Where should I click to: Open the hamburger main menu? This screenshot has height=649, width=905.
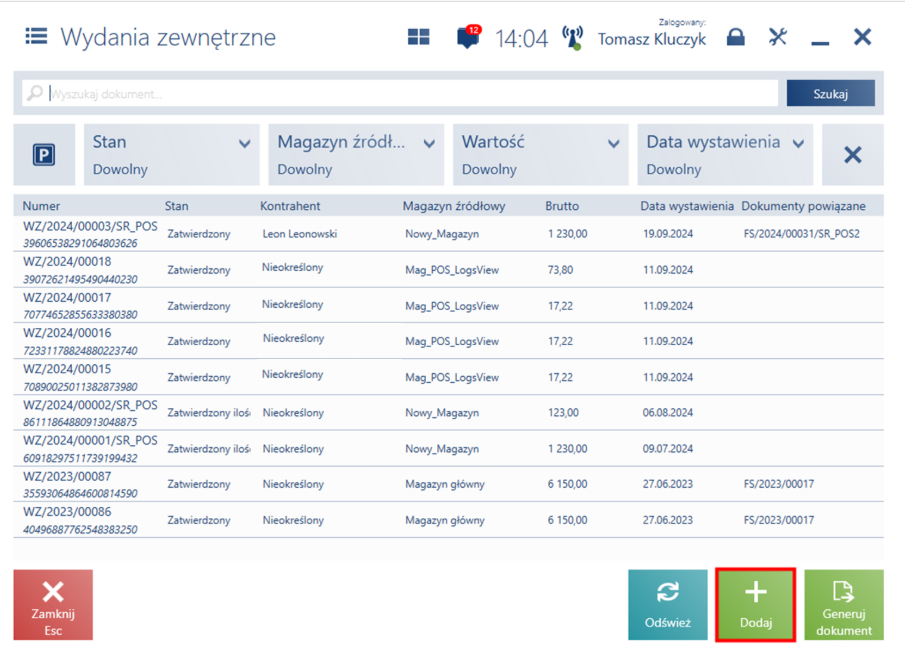[x=36, y=37]
